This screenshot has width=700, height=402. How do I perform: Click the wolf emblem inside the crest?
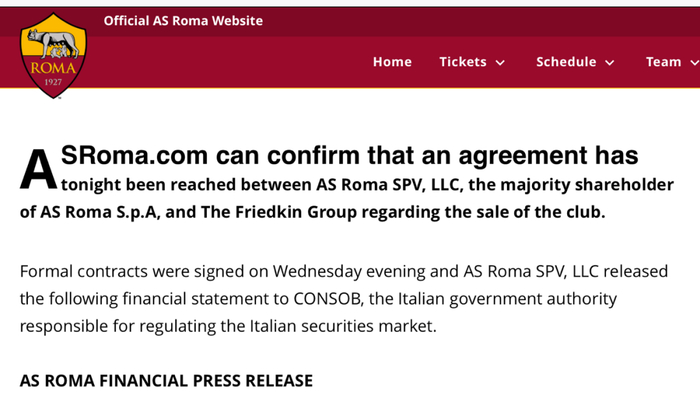click(x=54, y=44)
